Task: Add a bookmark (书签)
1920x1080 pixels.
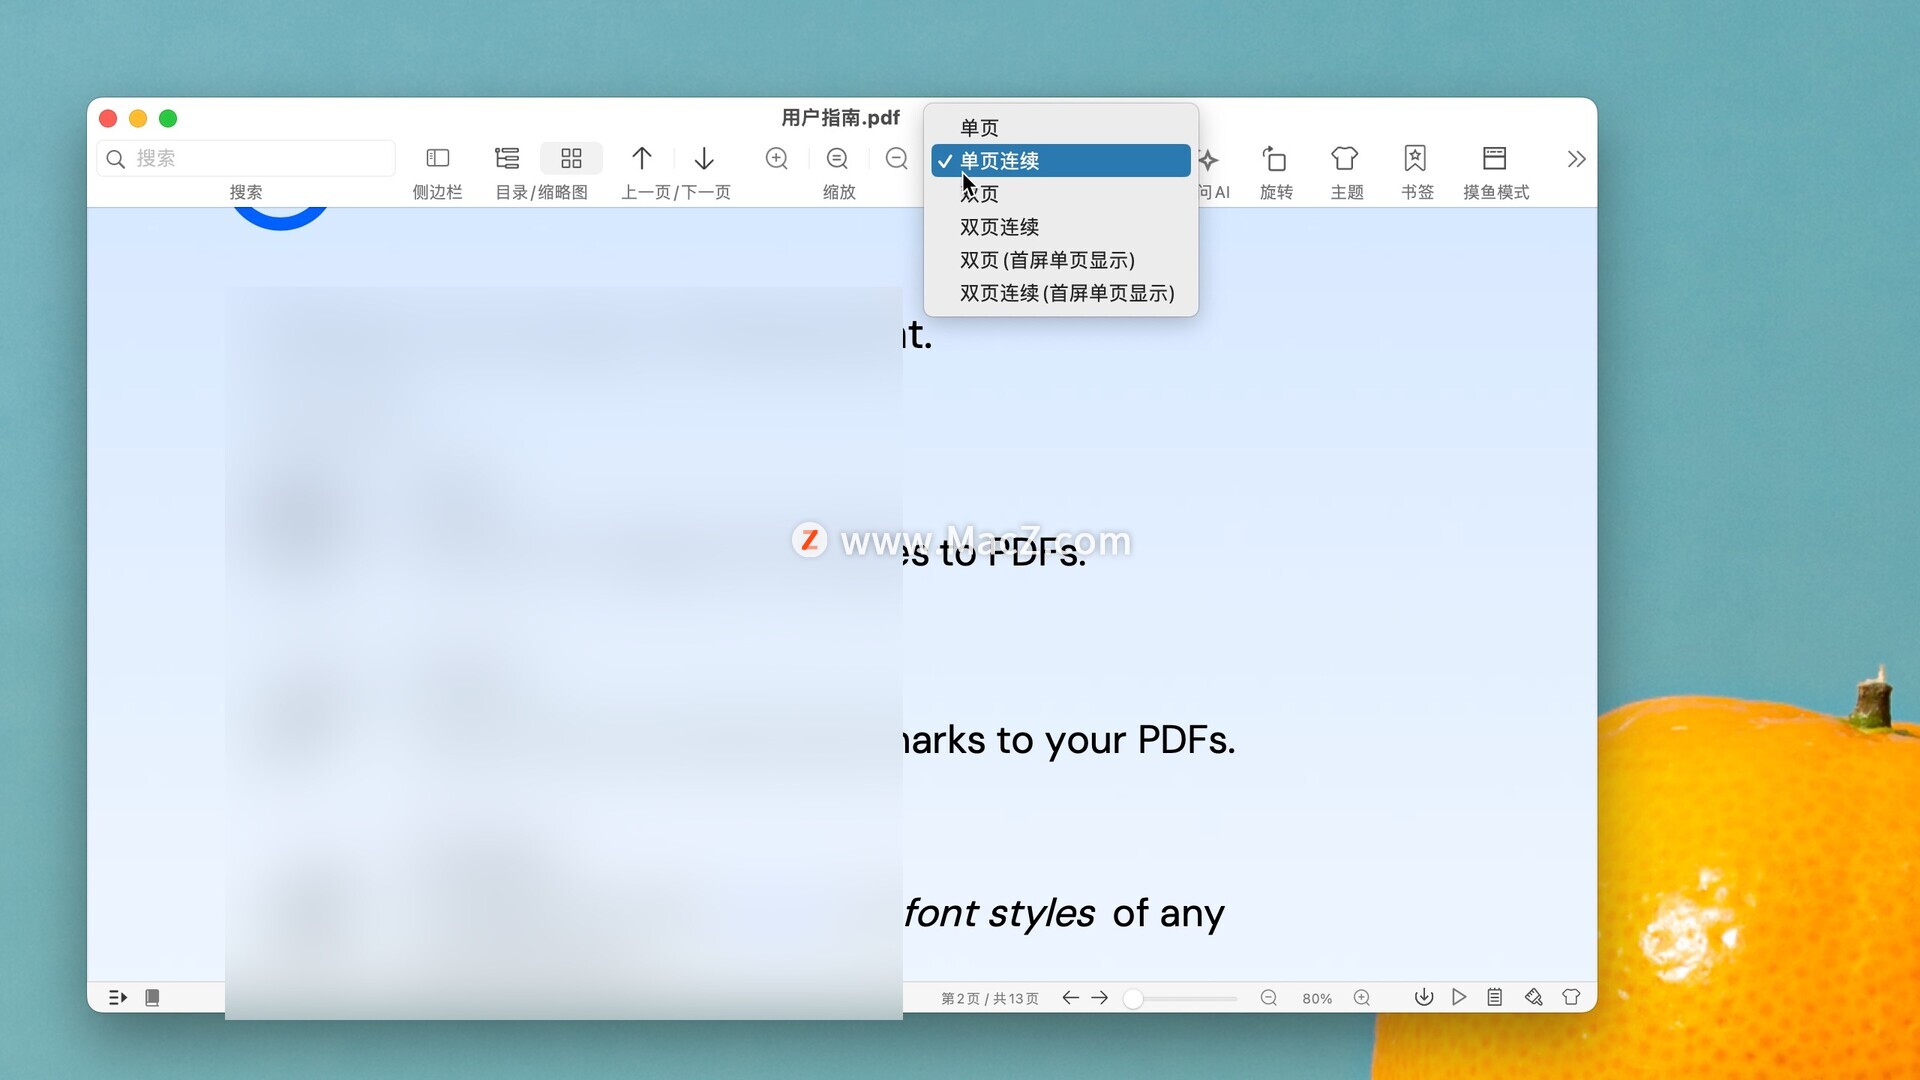Action: tap(1415, 158)
